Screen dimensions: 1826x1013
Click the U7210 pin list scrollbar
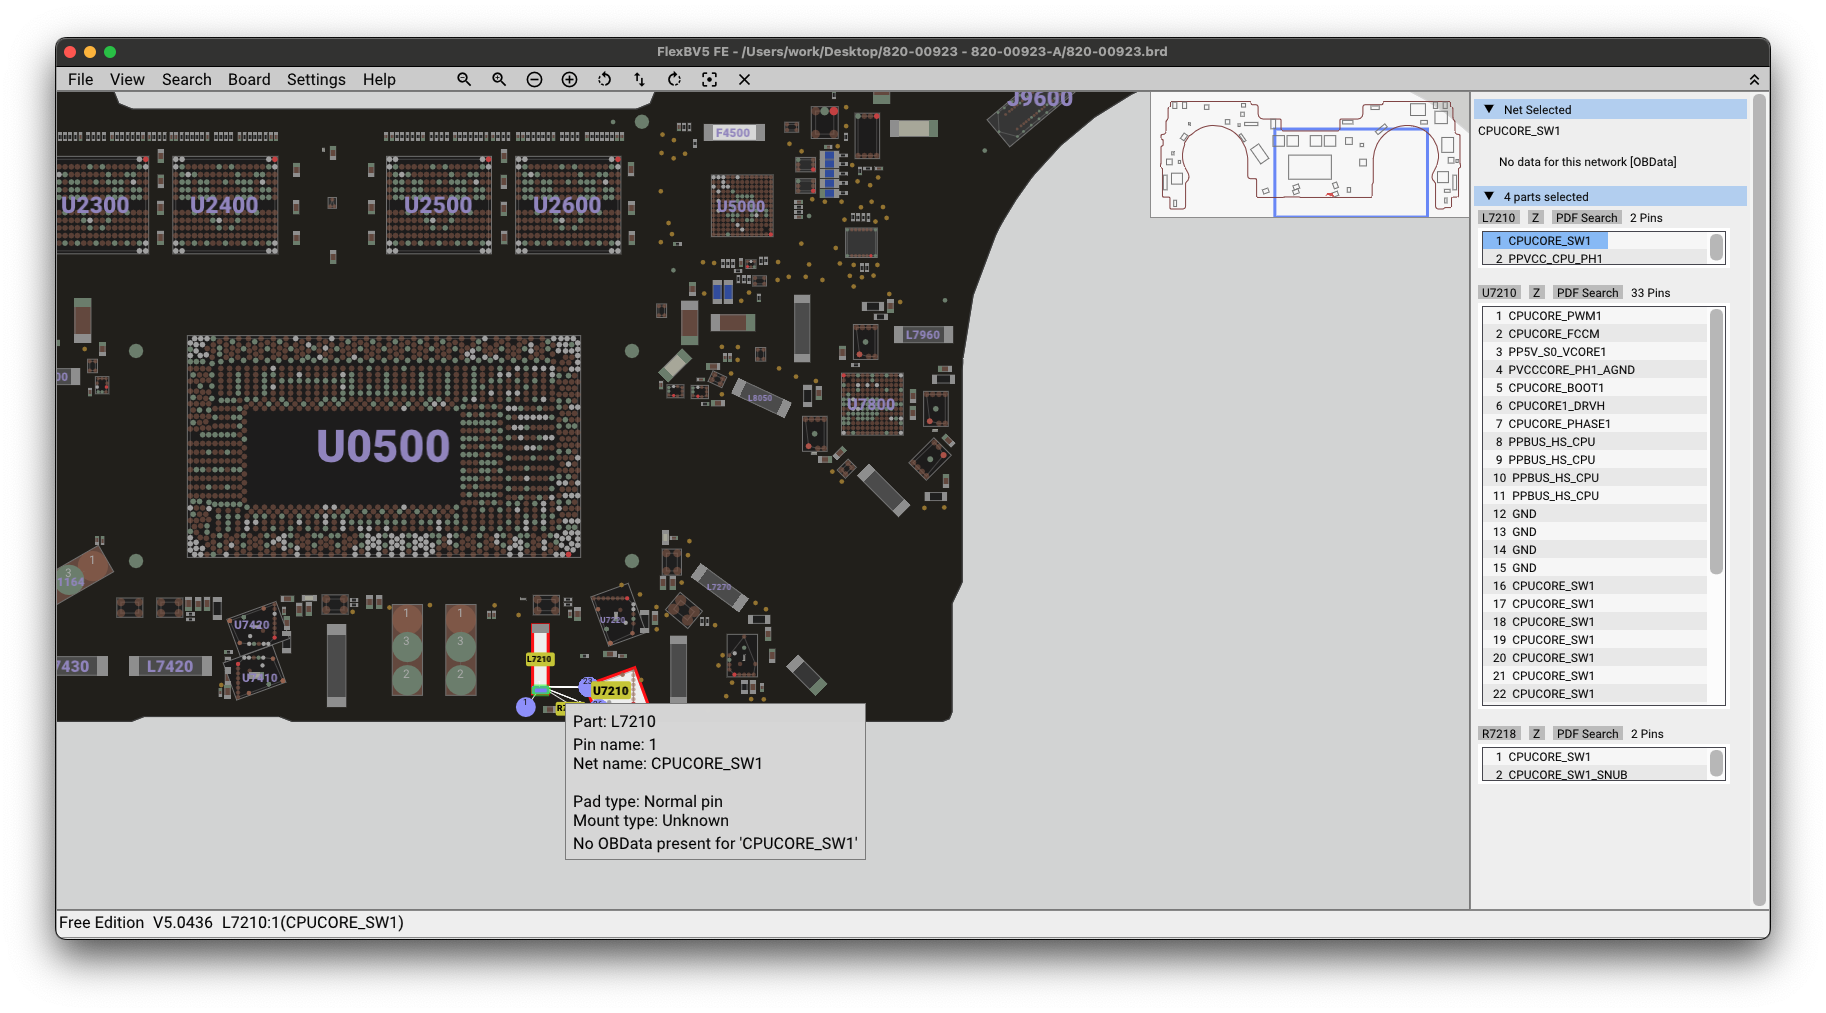(x=1716, y=440)
